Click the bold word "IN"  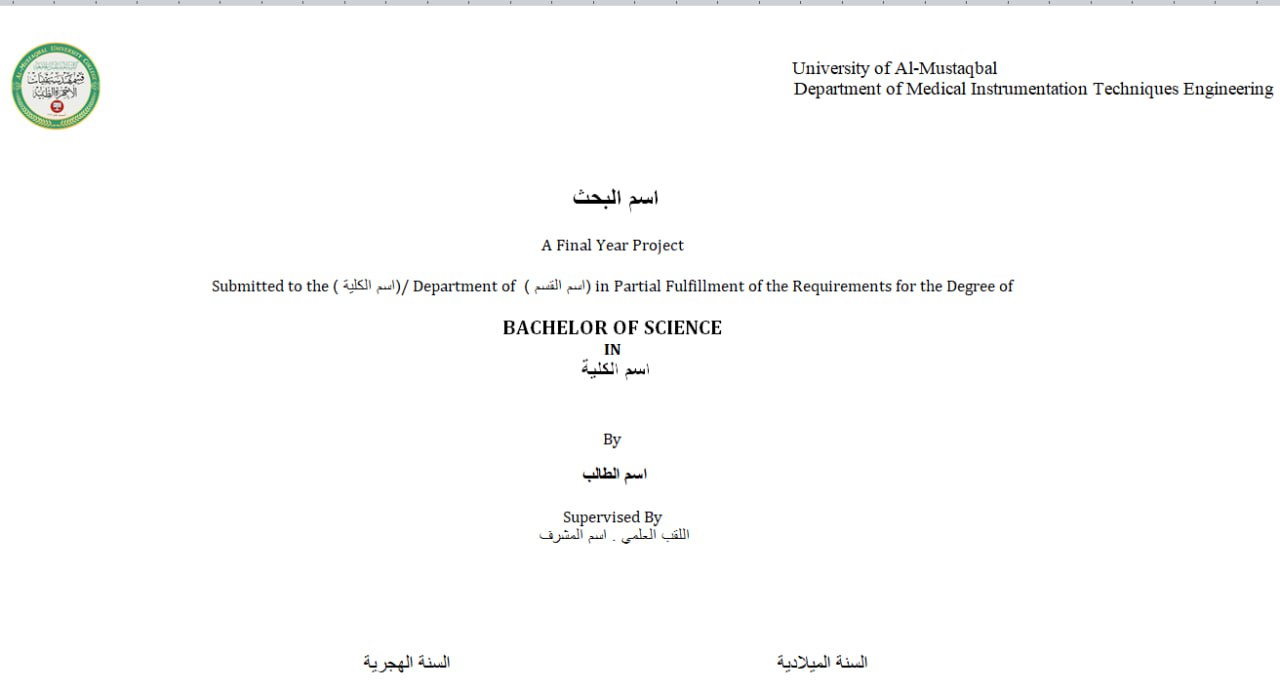pos(612,350)
